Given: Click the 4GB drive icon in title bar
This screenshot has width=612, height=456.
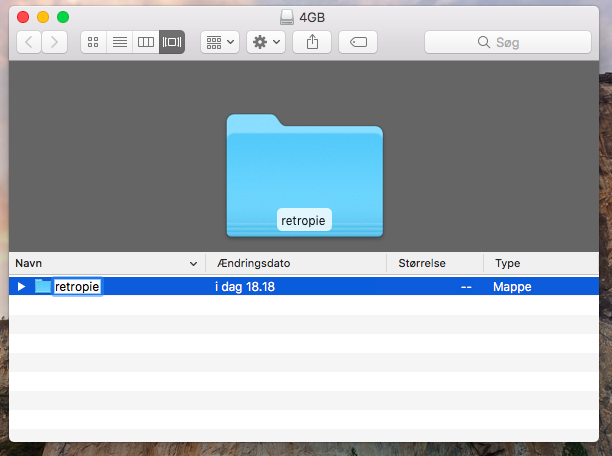Looking at the screenshot, I should tap(287, 17).
